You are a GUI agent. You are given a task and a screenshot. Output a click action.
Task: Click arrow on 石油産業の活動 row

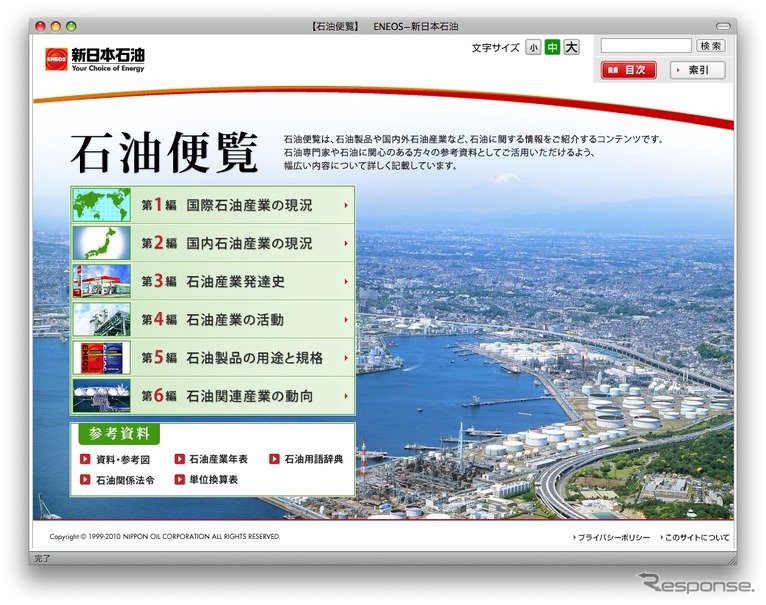(346, 320)
